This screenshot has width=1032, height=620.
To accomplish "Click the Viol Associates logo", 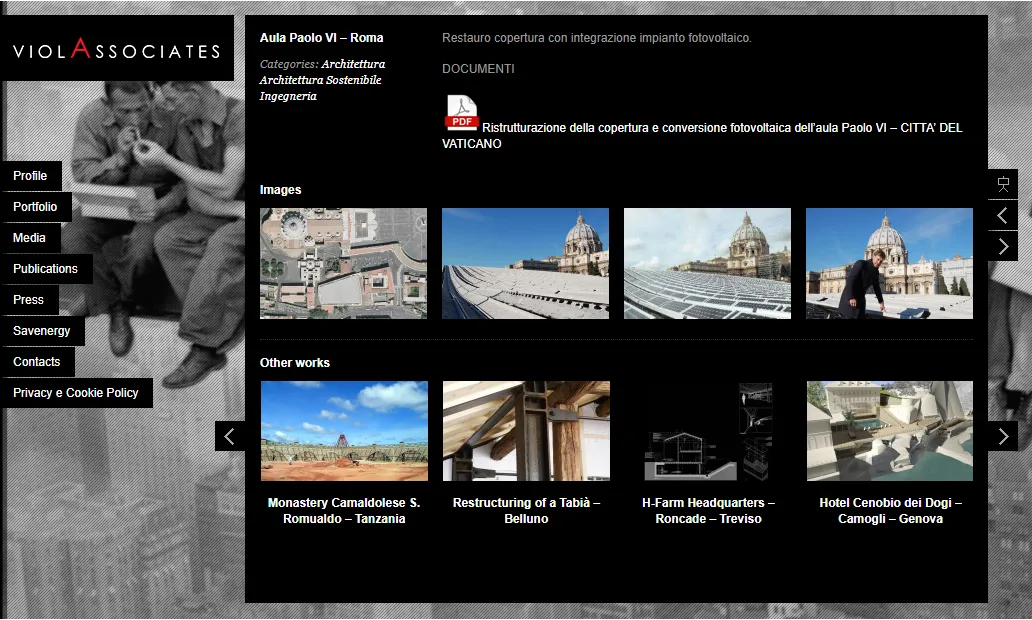I will coord(117,50).
